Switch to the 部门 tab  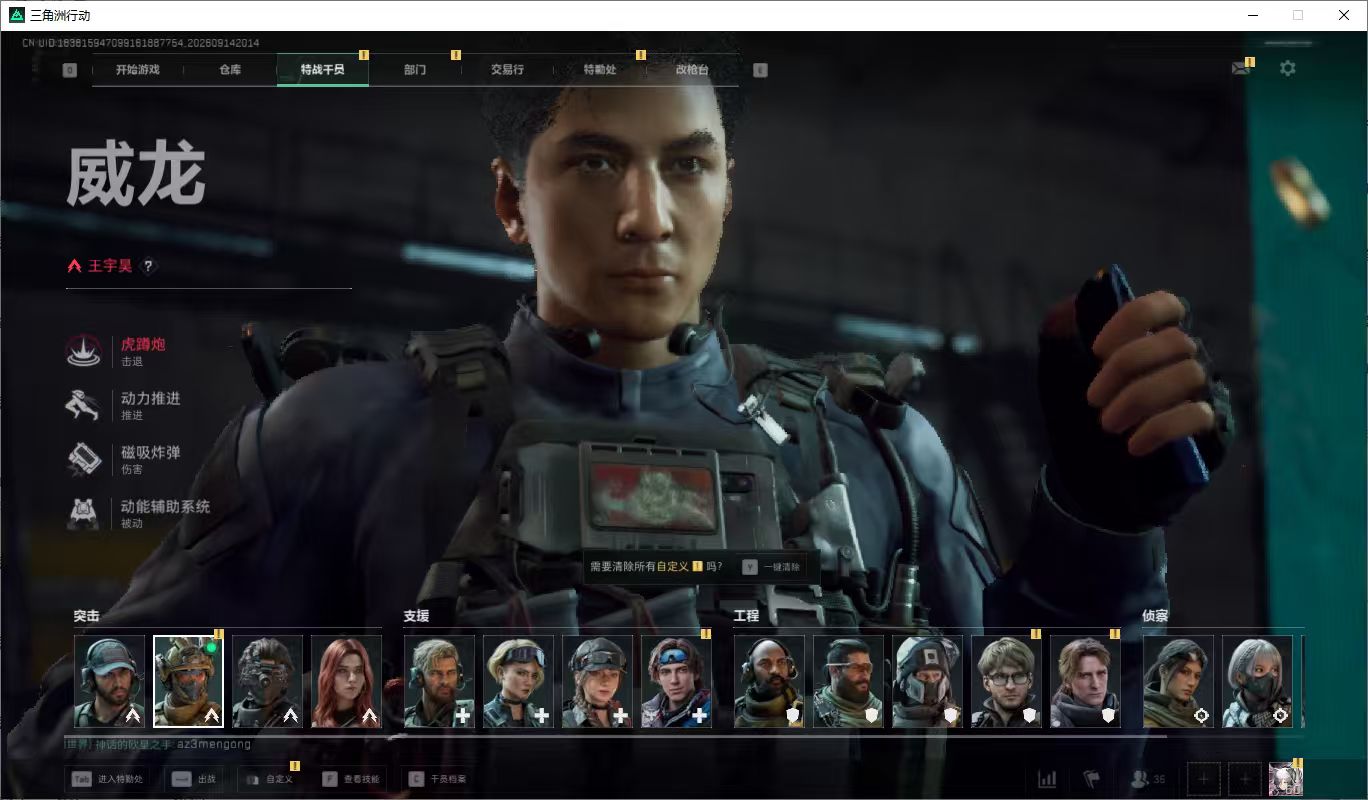tap(415, 70)
